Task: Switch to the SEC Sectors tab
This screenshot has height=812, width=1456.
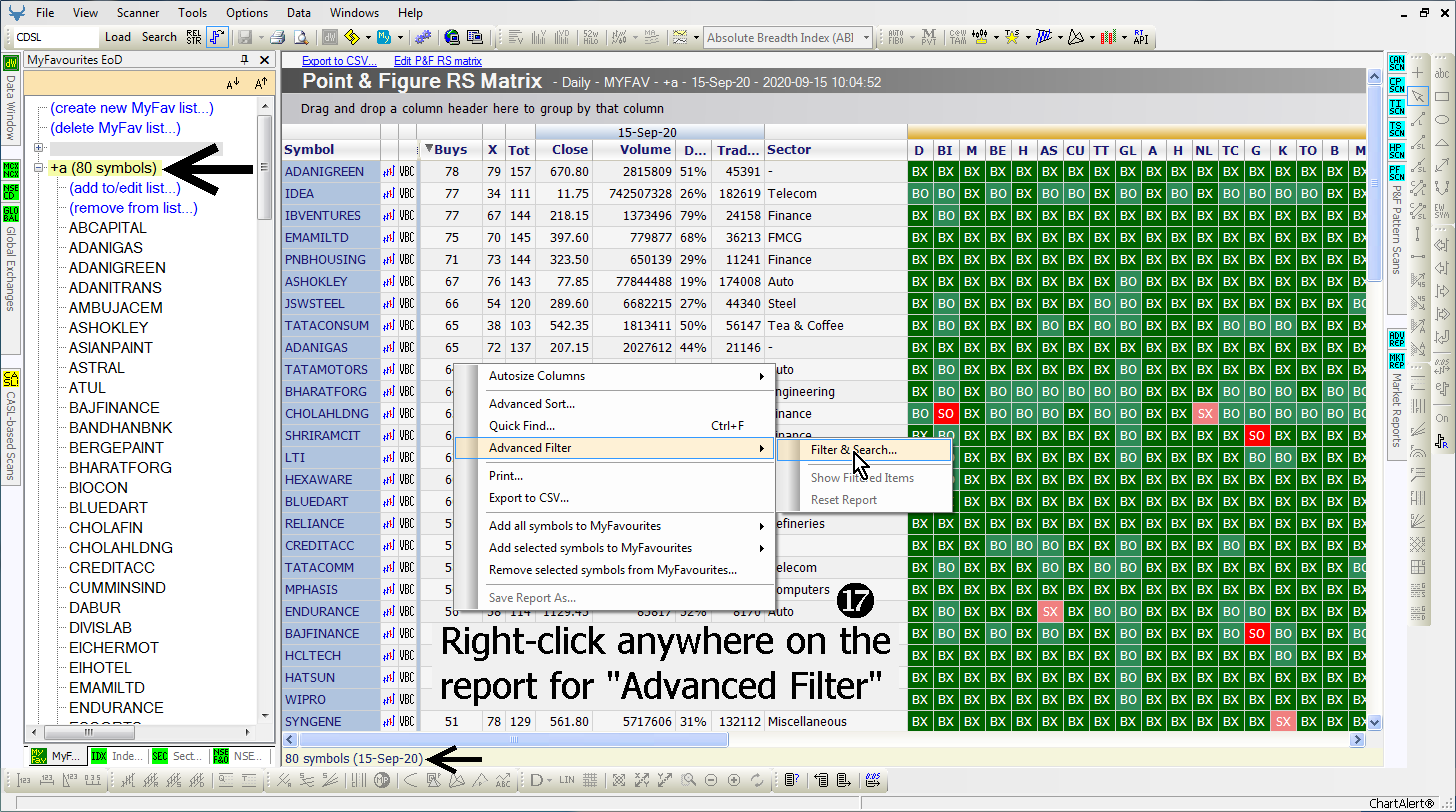Action: click(177, 756)
